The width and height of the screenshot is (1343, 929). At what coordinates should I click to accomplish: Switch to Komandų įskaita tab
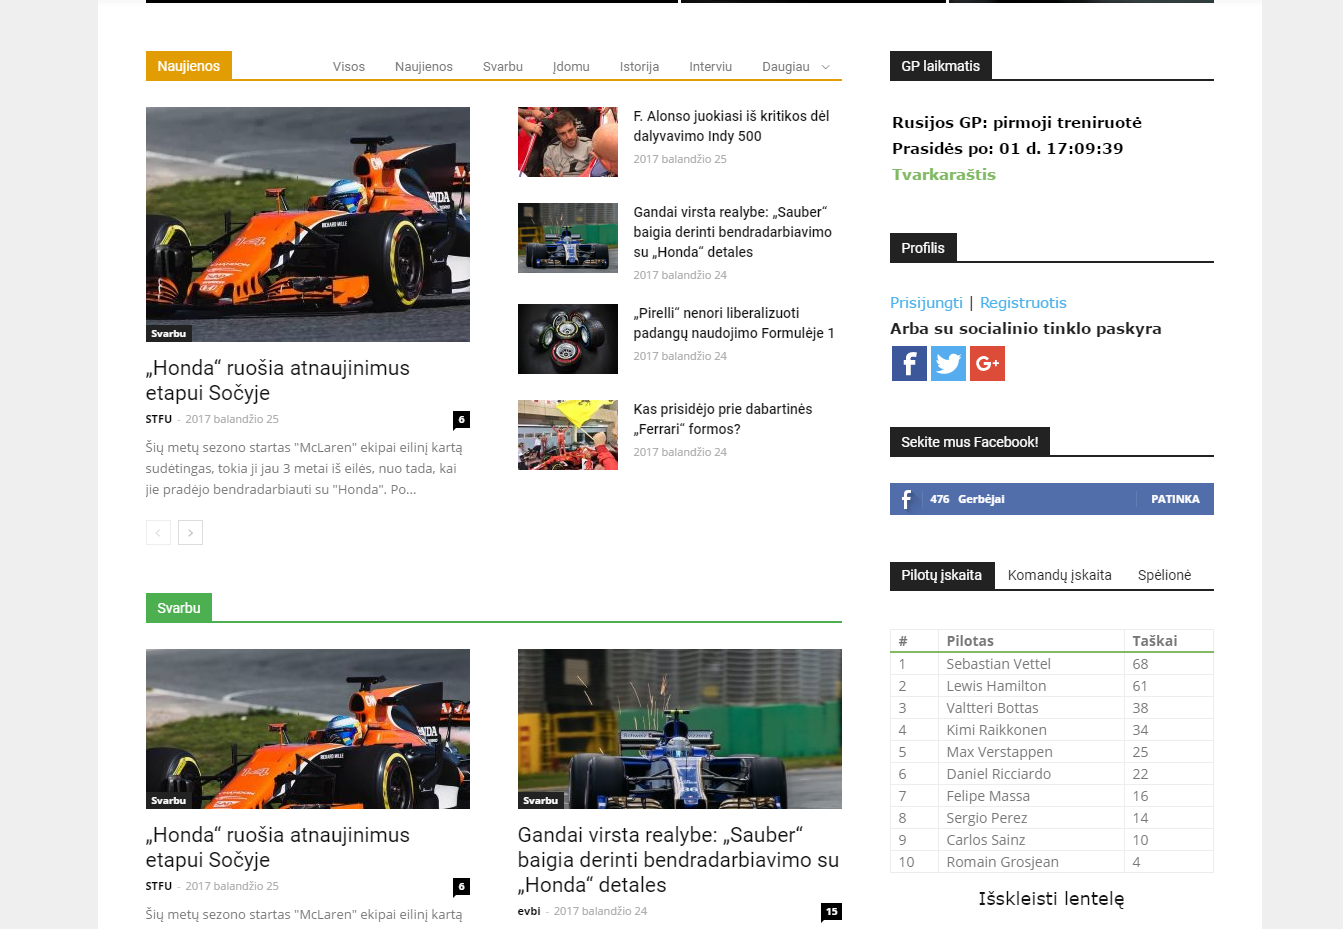pos(1060,575)
